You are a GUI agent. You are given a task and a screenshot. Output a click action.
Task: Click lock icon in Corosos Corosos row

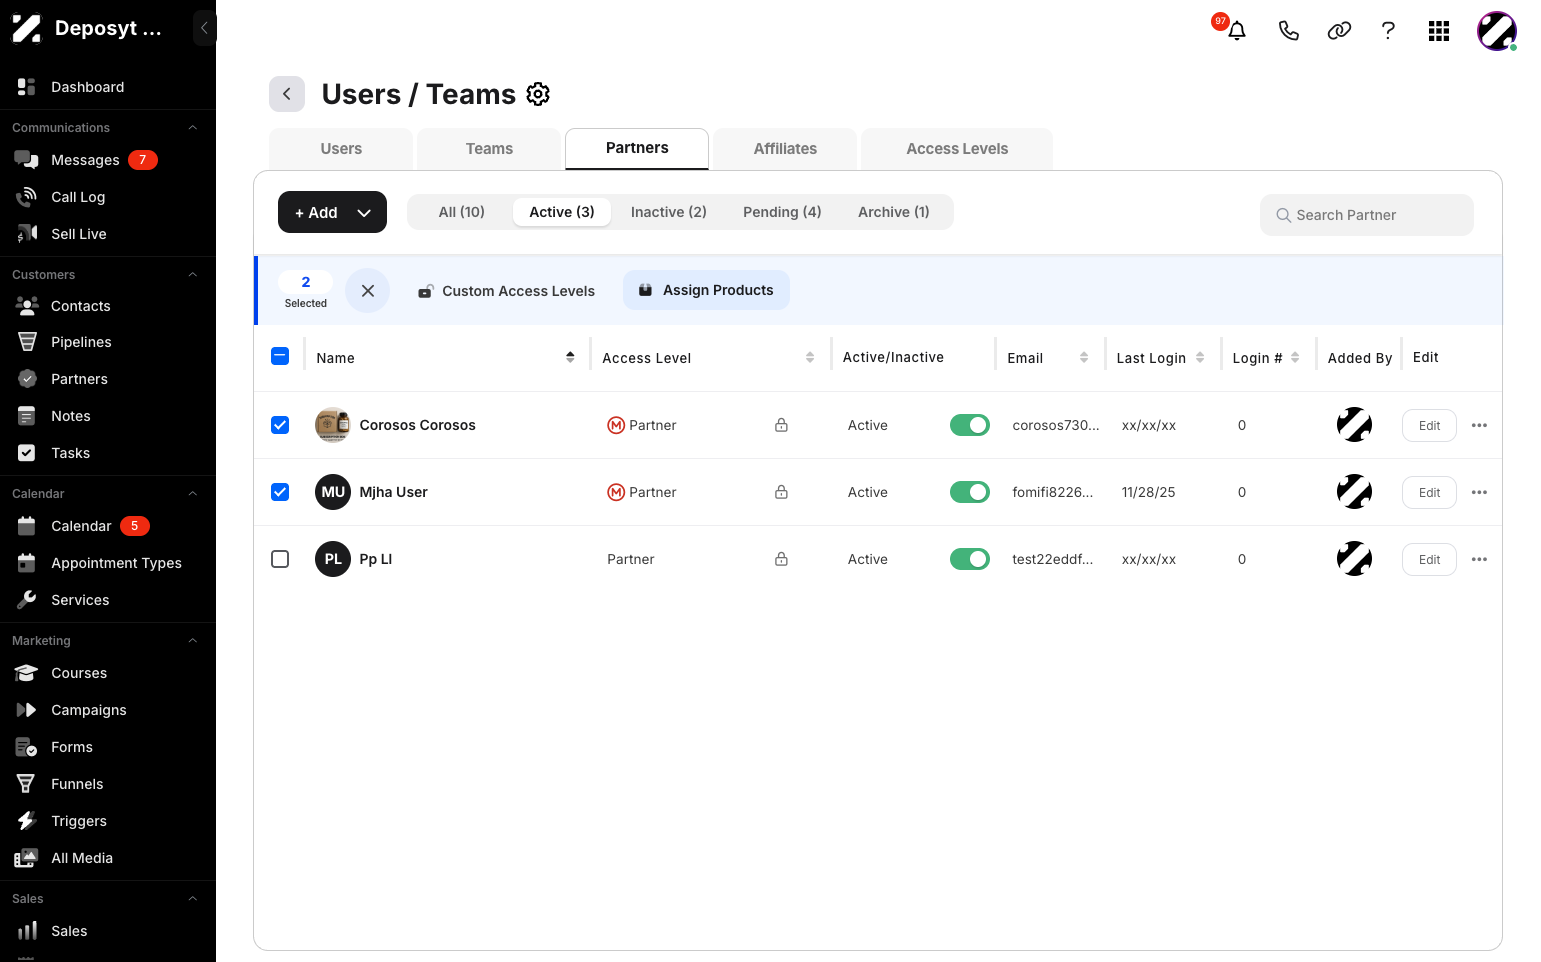pyautogui.click(x=781, y=425)
